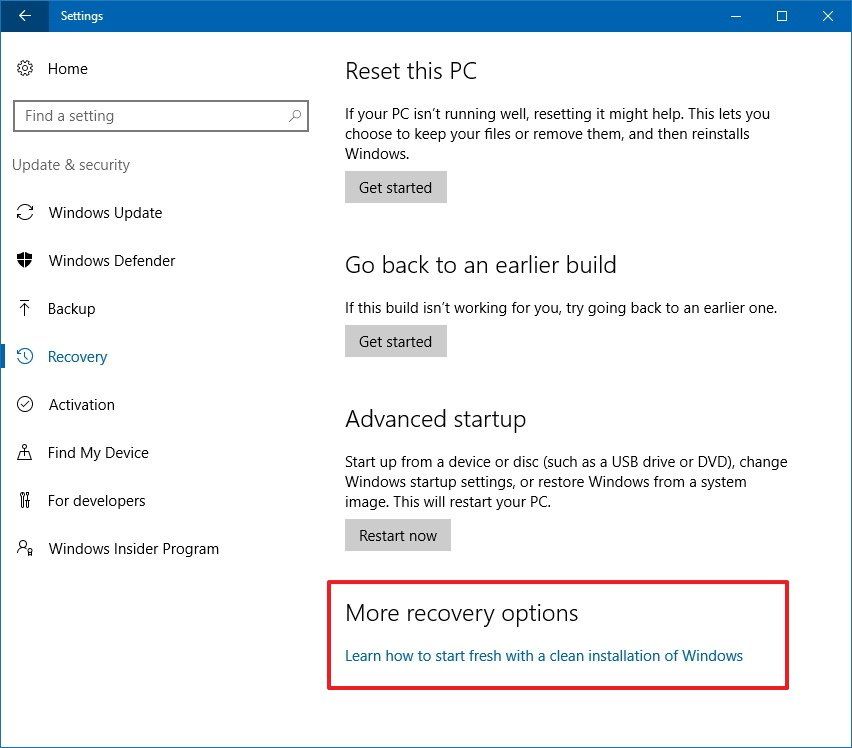Click the magnifier icon in search box
Viewport: 852px width, 748px height.
295,116
